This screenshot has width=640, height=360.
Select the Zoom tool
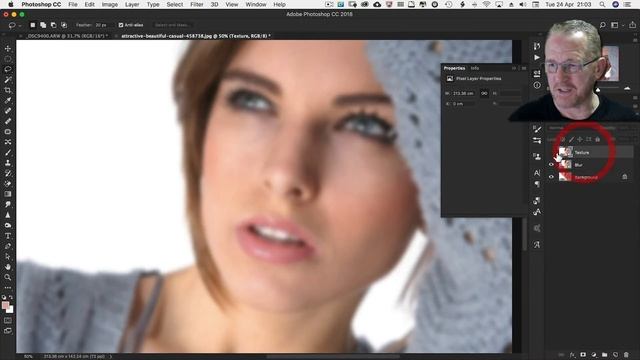8,277
